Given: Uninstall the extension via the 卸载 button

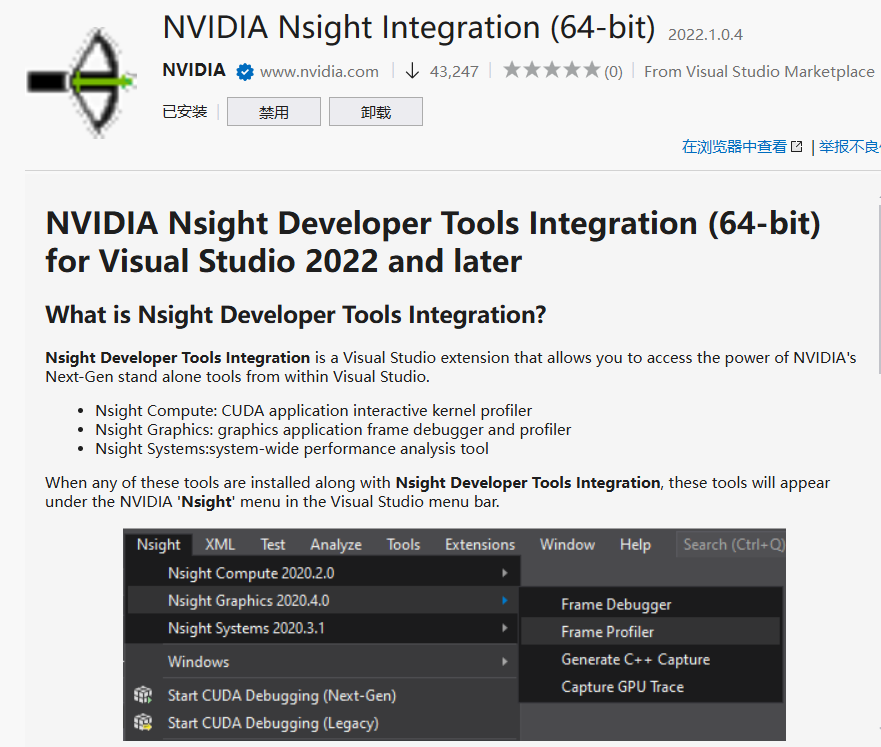Looking at the screenshot, I should [375, 111].
